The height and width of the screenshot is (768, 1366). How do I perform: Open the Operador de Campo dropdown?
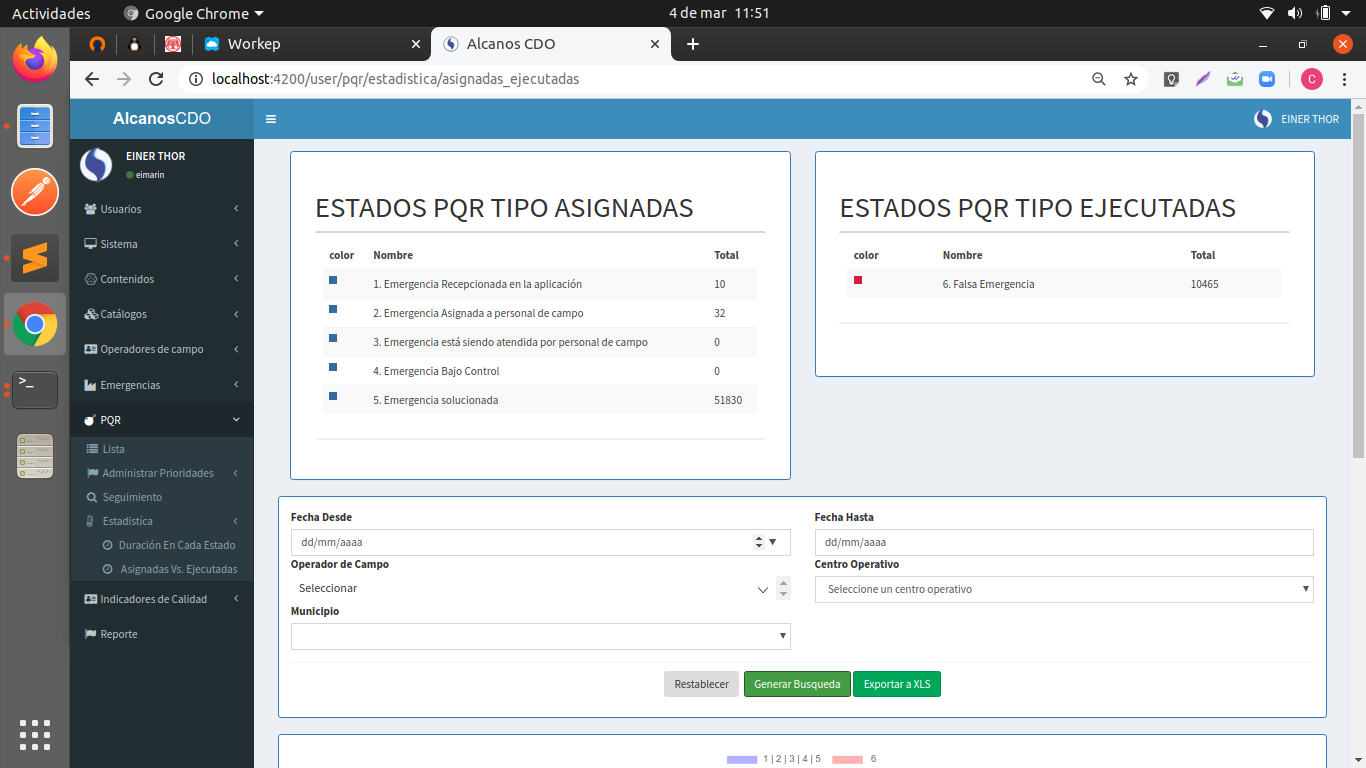tap(541, 589)
